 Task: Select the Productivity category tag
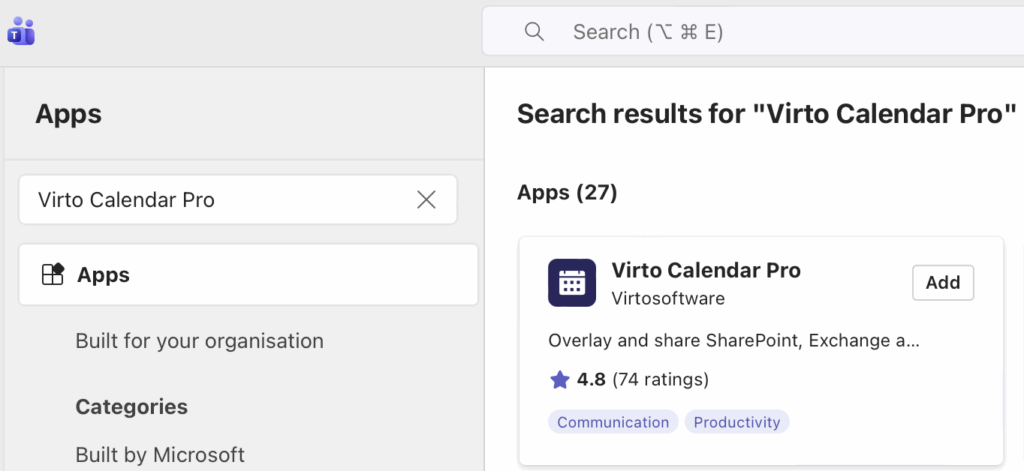click(737, 422)
